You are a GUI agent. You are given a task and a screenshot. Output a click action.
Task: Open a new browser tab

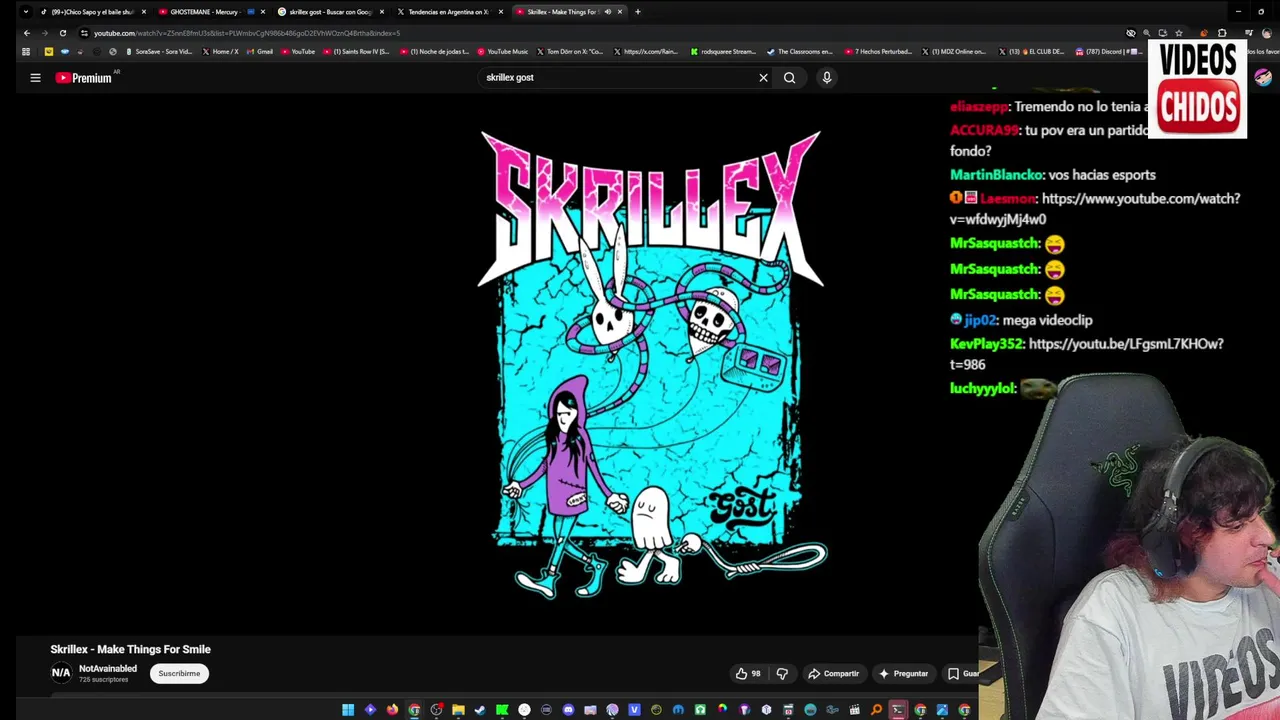[x=638, y=12]
